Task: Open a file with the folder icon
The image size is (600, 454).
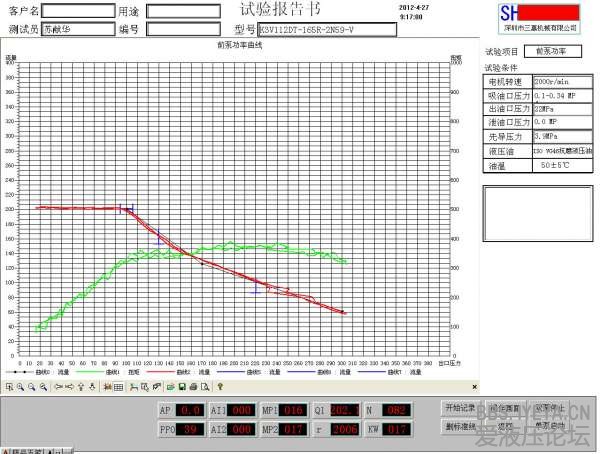Action: tap(170, 386)
